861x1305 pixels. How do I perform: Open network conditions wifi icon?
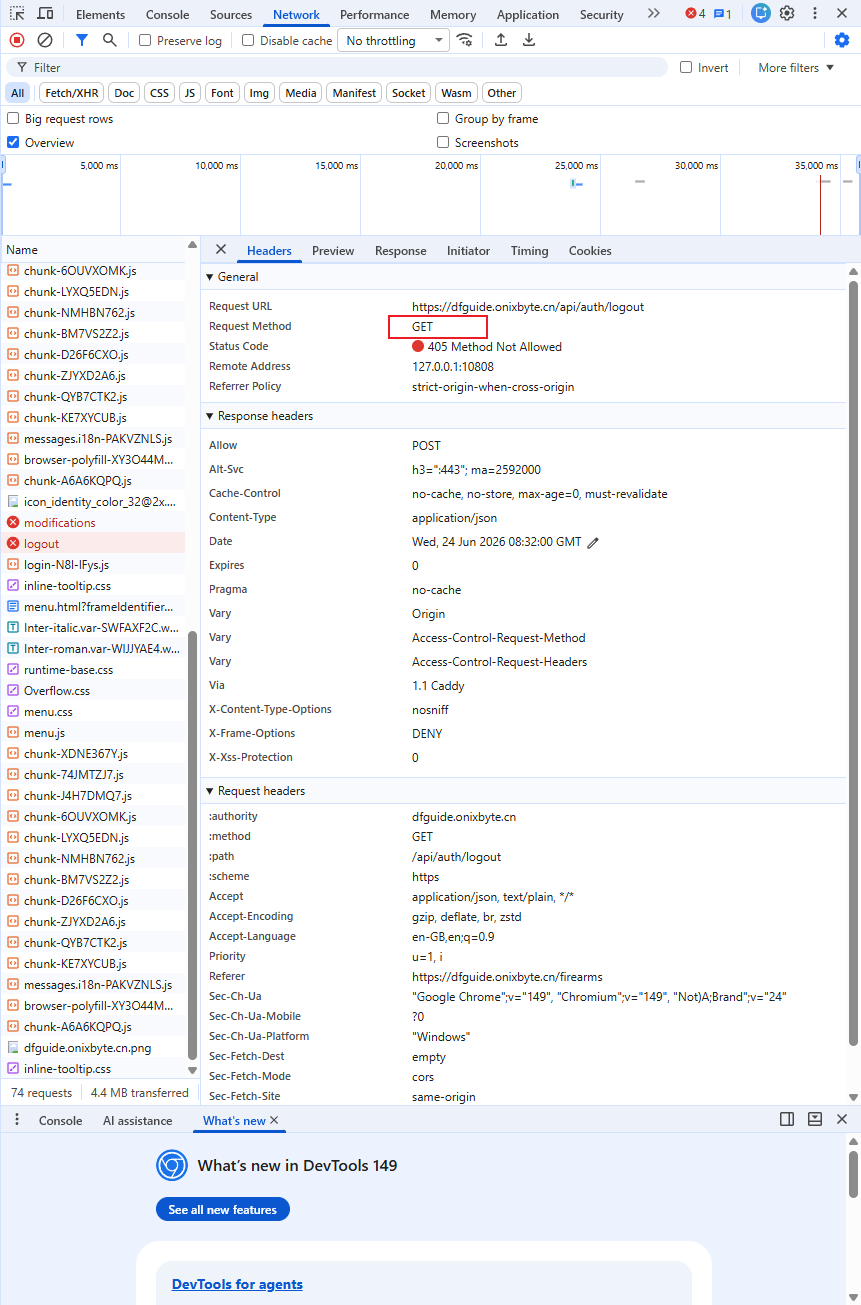coord(465,40)
